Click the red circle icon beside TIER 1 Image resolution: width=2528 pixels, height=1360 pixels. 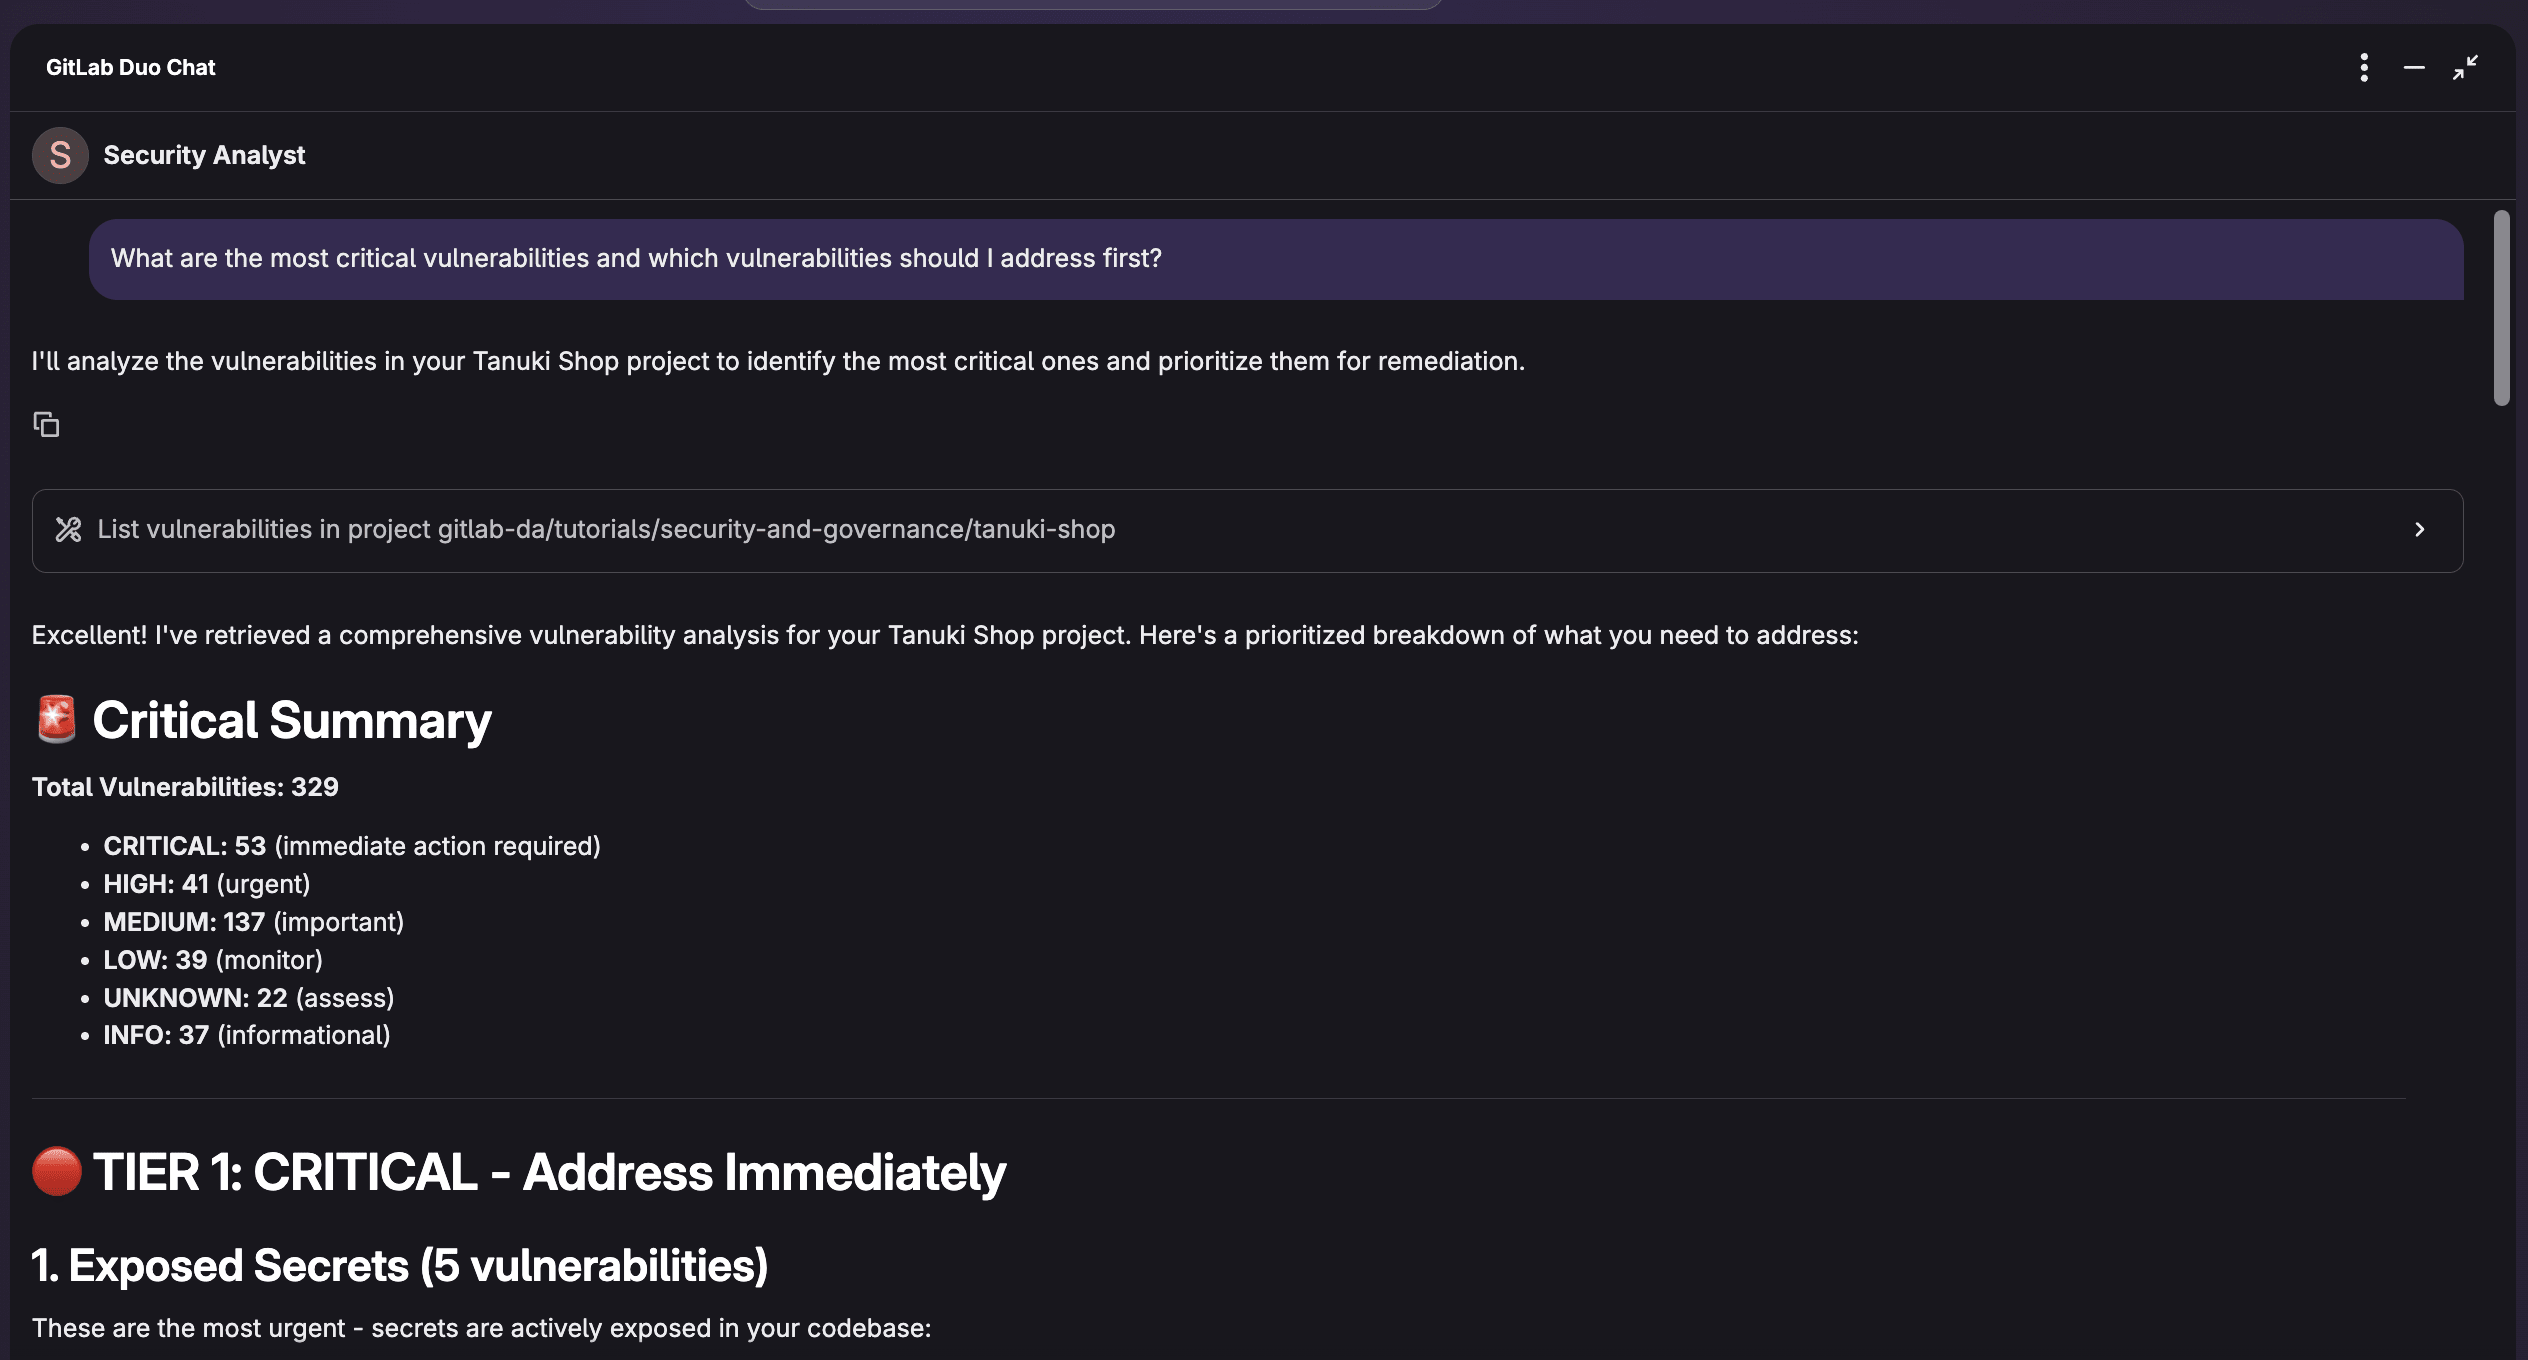point(56,1172)
